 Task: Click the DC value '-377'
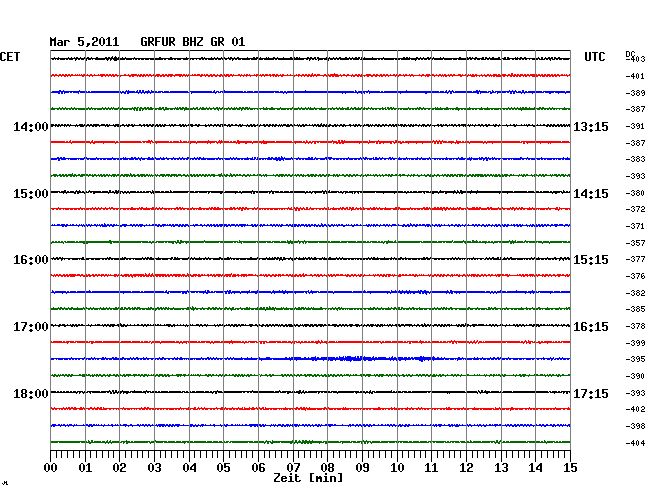tap(635, 259)
